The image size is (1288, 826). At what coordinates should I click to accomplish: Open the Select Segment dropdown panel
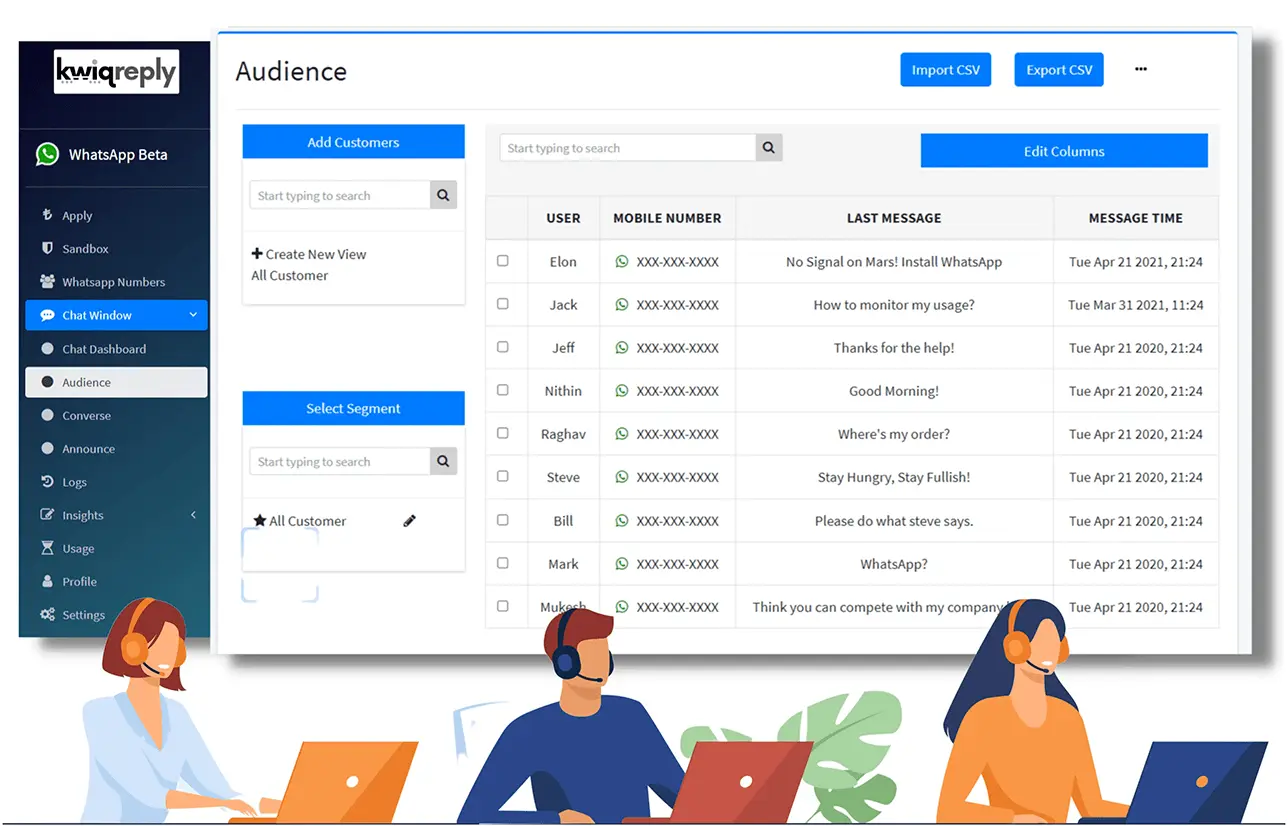pos(353,407)
